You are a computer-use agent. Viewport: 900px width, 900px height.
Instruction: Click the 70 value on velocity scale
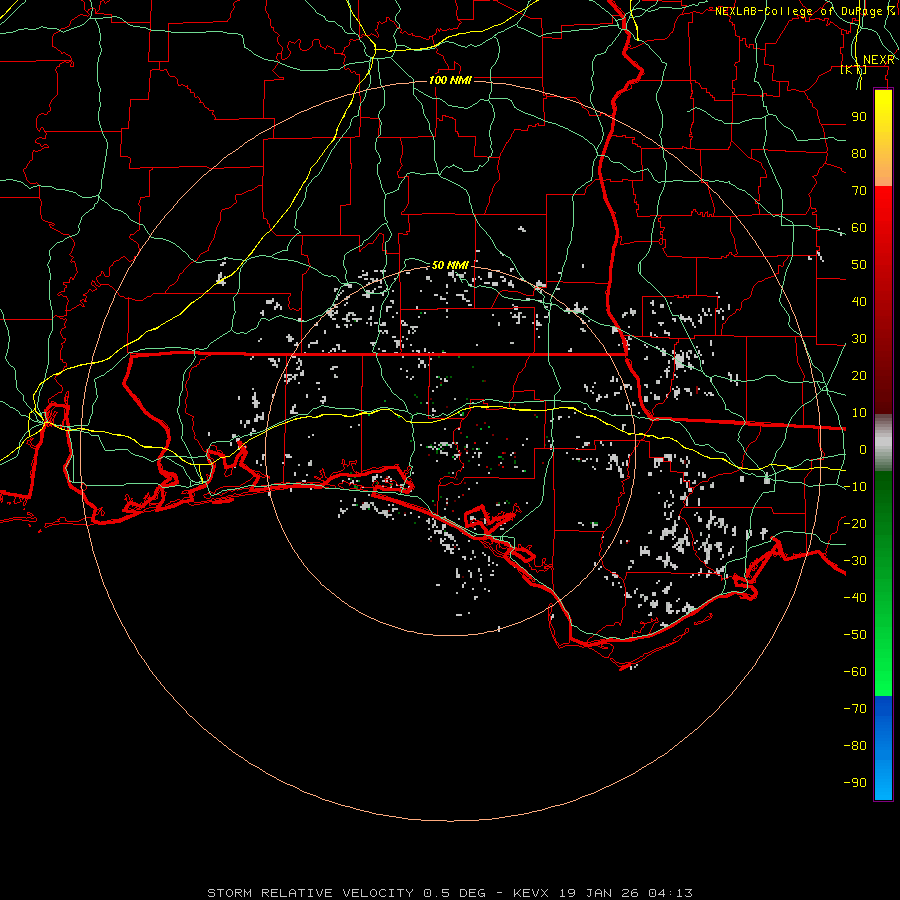pyautogui.click(x=859, y=191)
